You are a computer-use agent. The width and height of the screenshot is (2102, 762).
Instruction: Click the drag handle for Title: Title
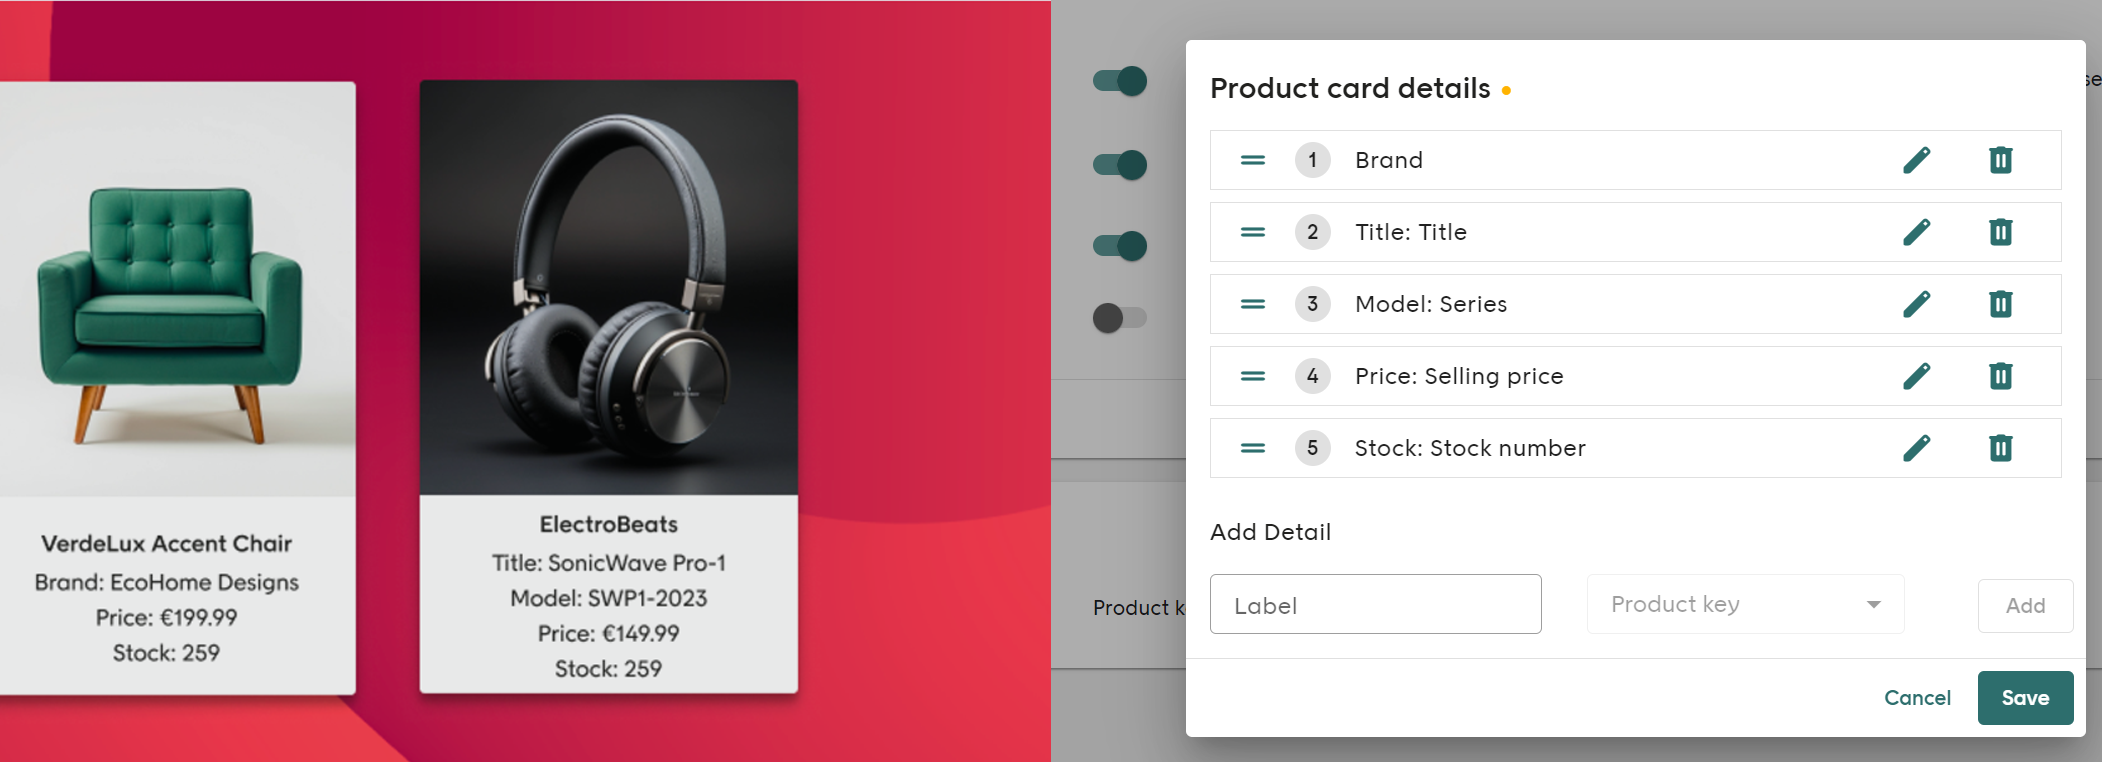1253,232
